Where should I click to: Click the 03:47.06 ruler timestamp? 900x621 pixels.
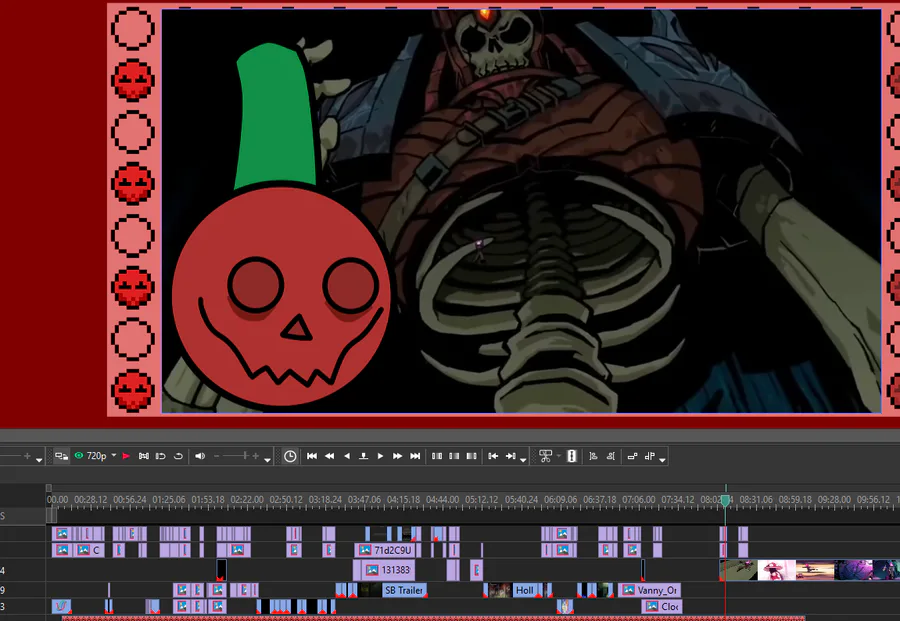(364, 500)
